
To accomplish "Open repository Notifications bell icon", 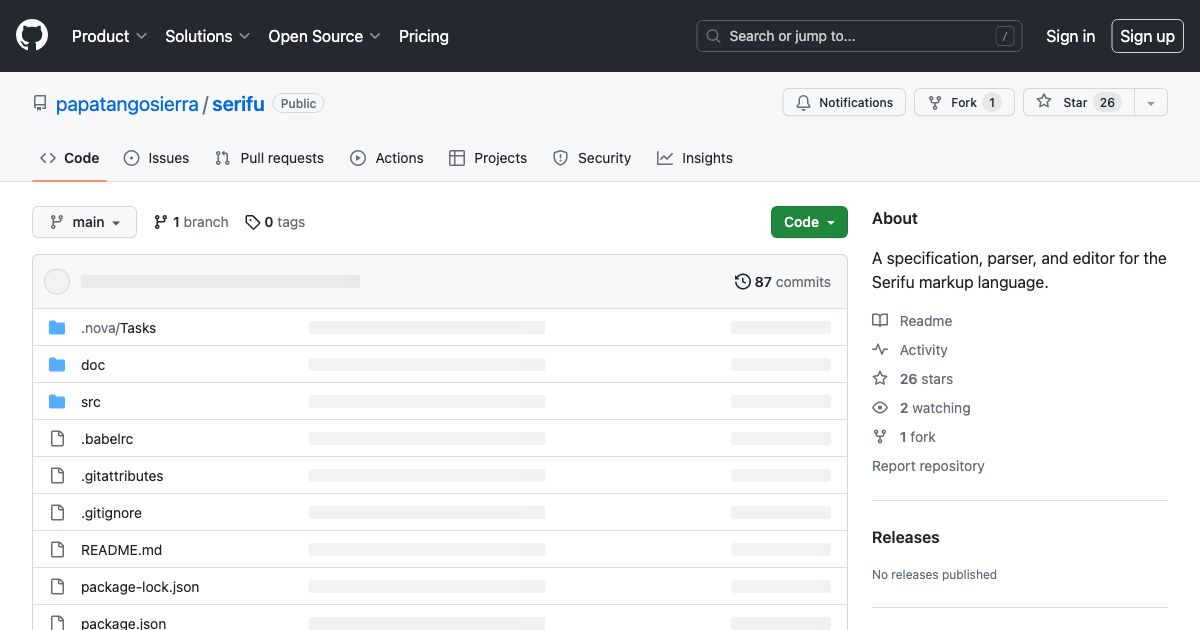I will tap(804, 102).
